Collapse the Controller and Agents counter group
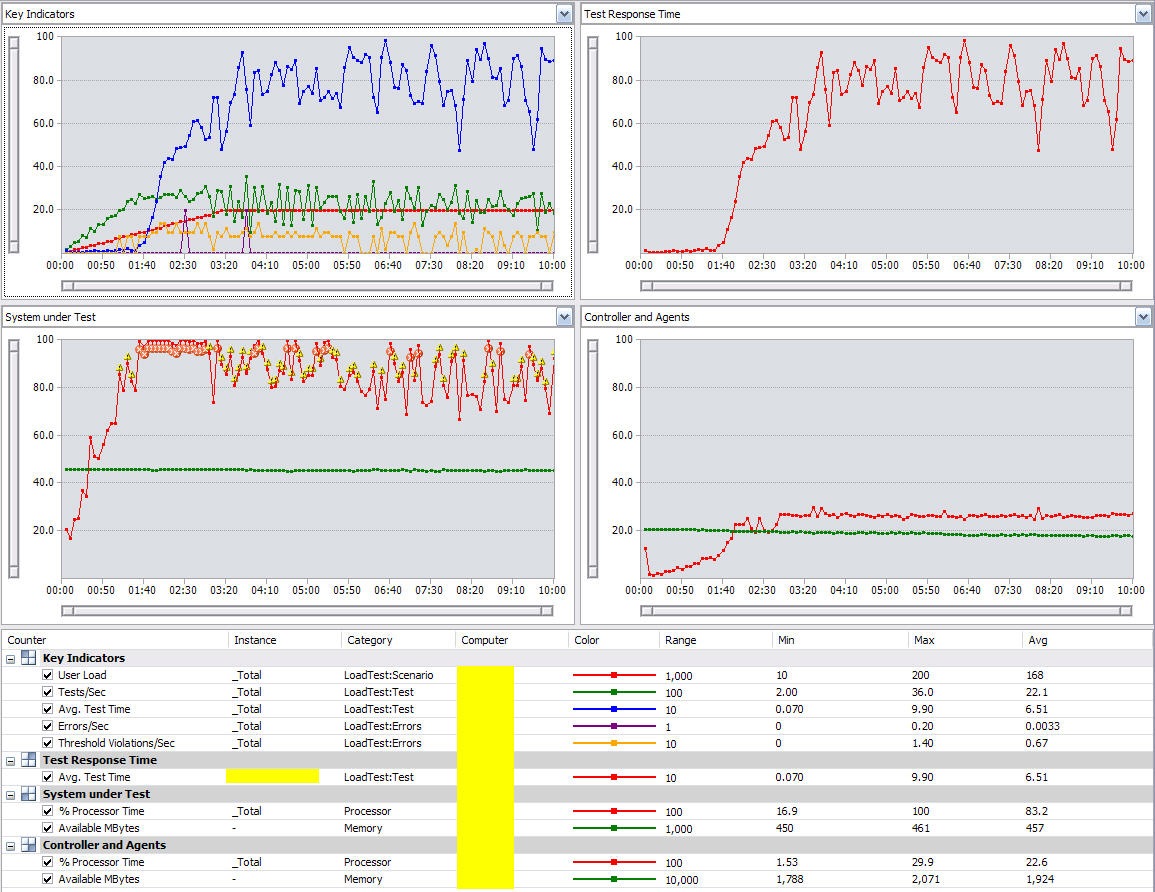The height and width of the screenshot is (892, 1155). (10, 846)
